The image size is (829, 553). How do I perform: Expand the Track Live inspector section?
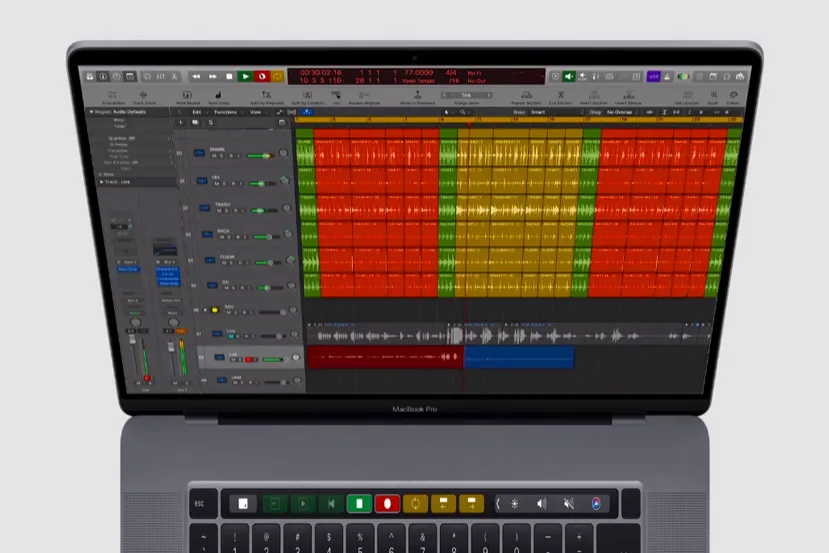[102, 182]
